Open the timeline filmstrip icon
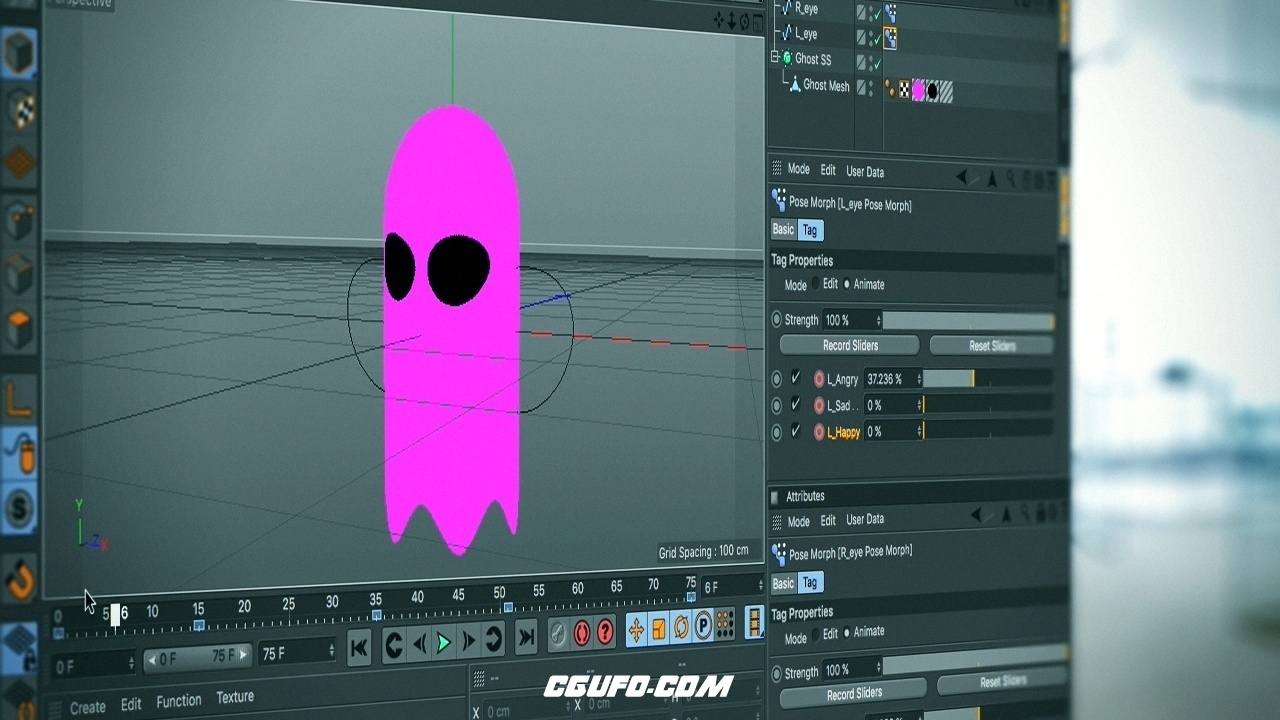This screenshot has height=720, width=1280. coord(754,622)
